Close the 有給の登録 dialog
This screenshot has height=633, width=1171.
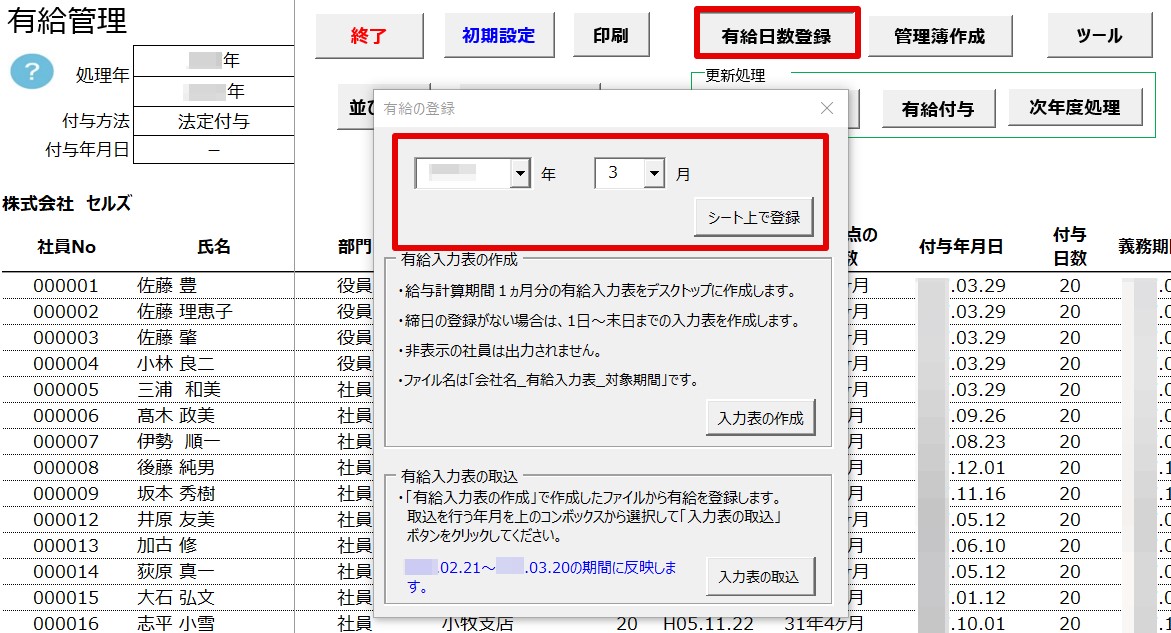pyautogui.click(x=826, y=108)
